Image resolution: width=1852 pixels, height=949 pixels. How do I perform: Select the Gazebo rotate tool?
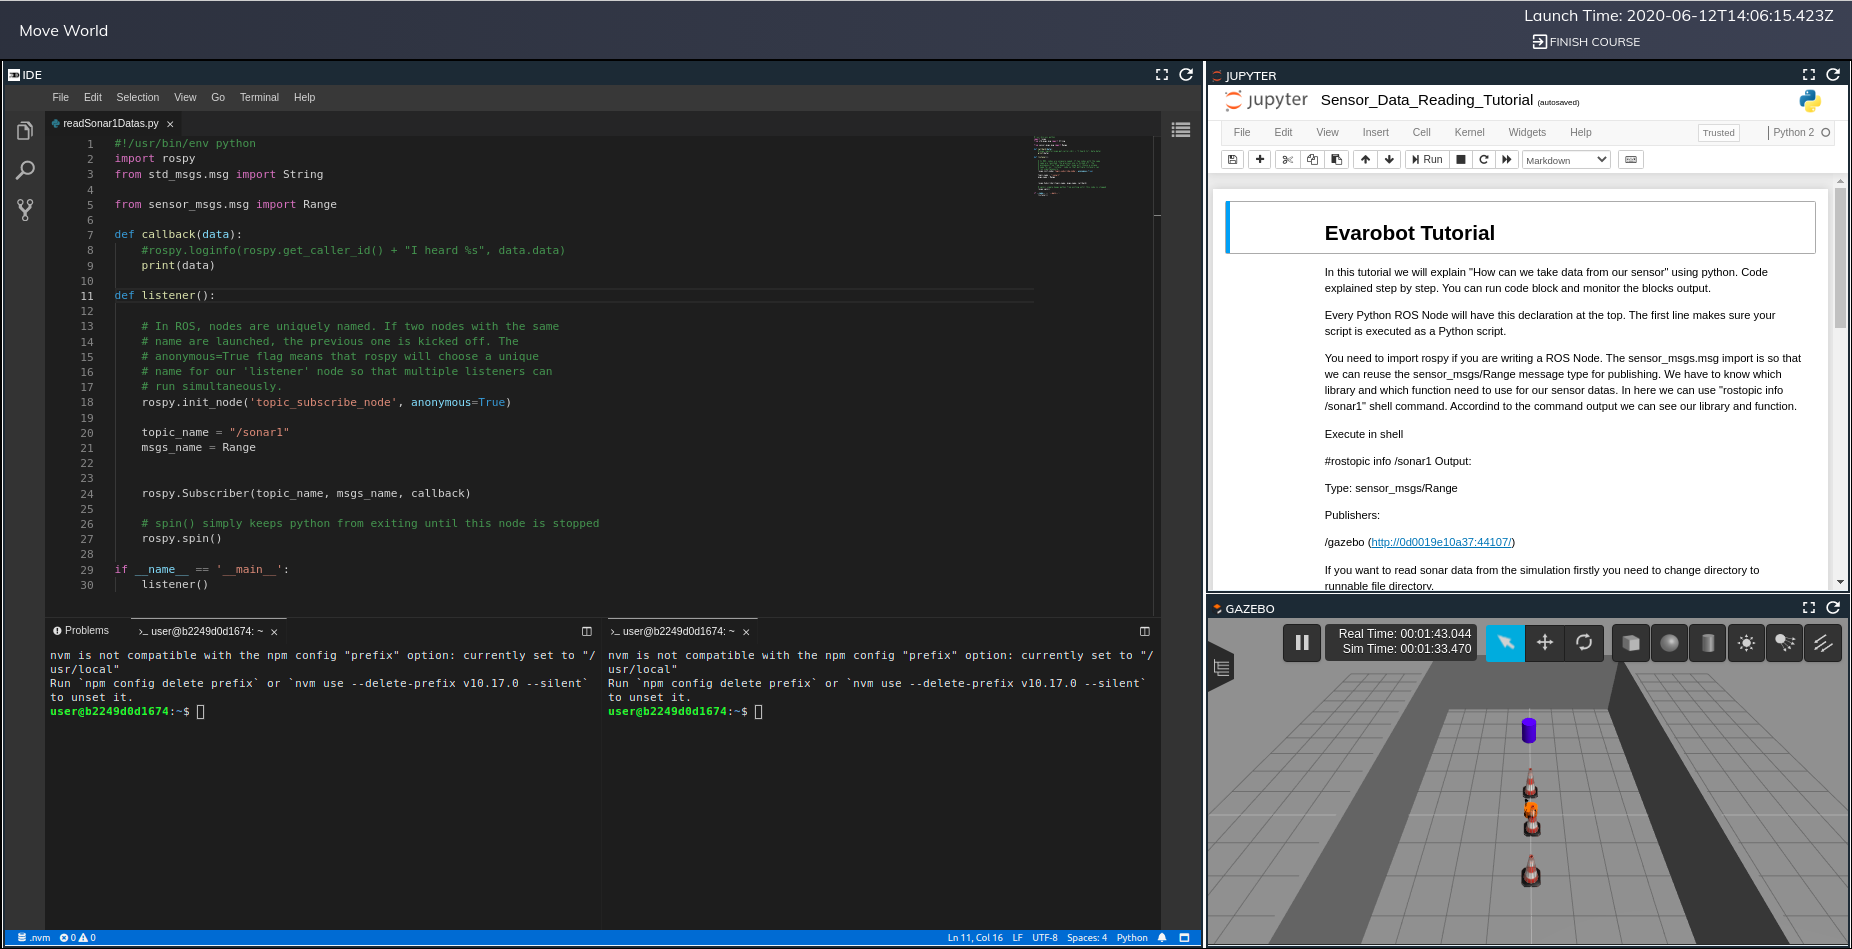(1584, 643)
